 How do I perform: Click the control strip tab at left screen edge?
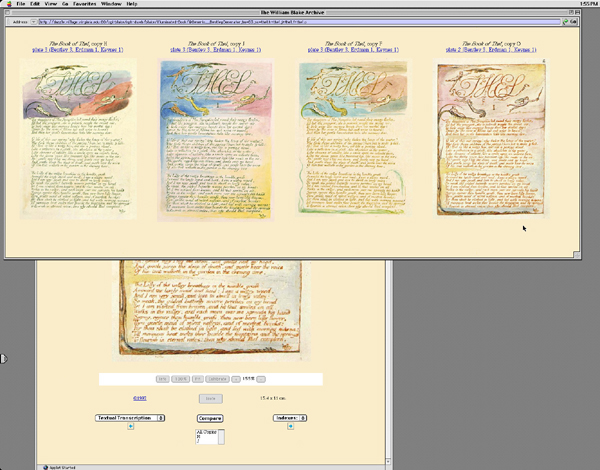(x=3, y=359)
